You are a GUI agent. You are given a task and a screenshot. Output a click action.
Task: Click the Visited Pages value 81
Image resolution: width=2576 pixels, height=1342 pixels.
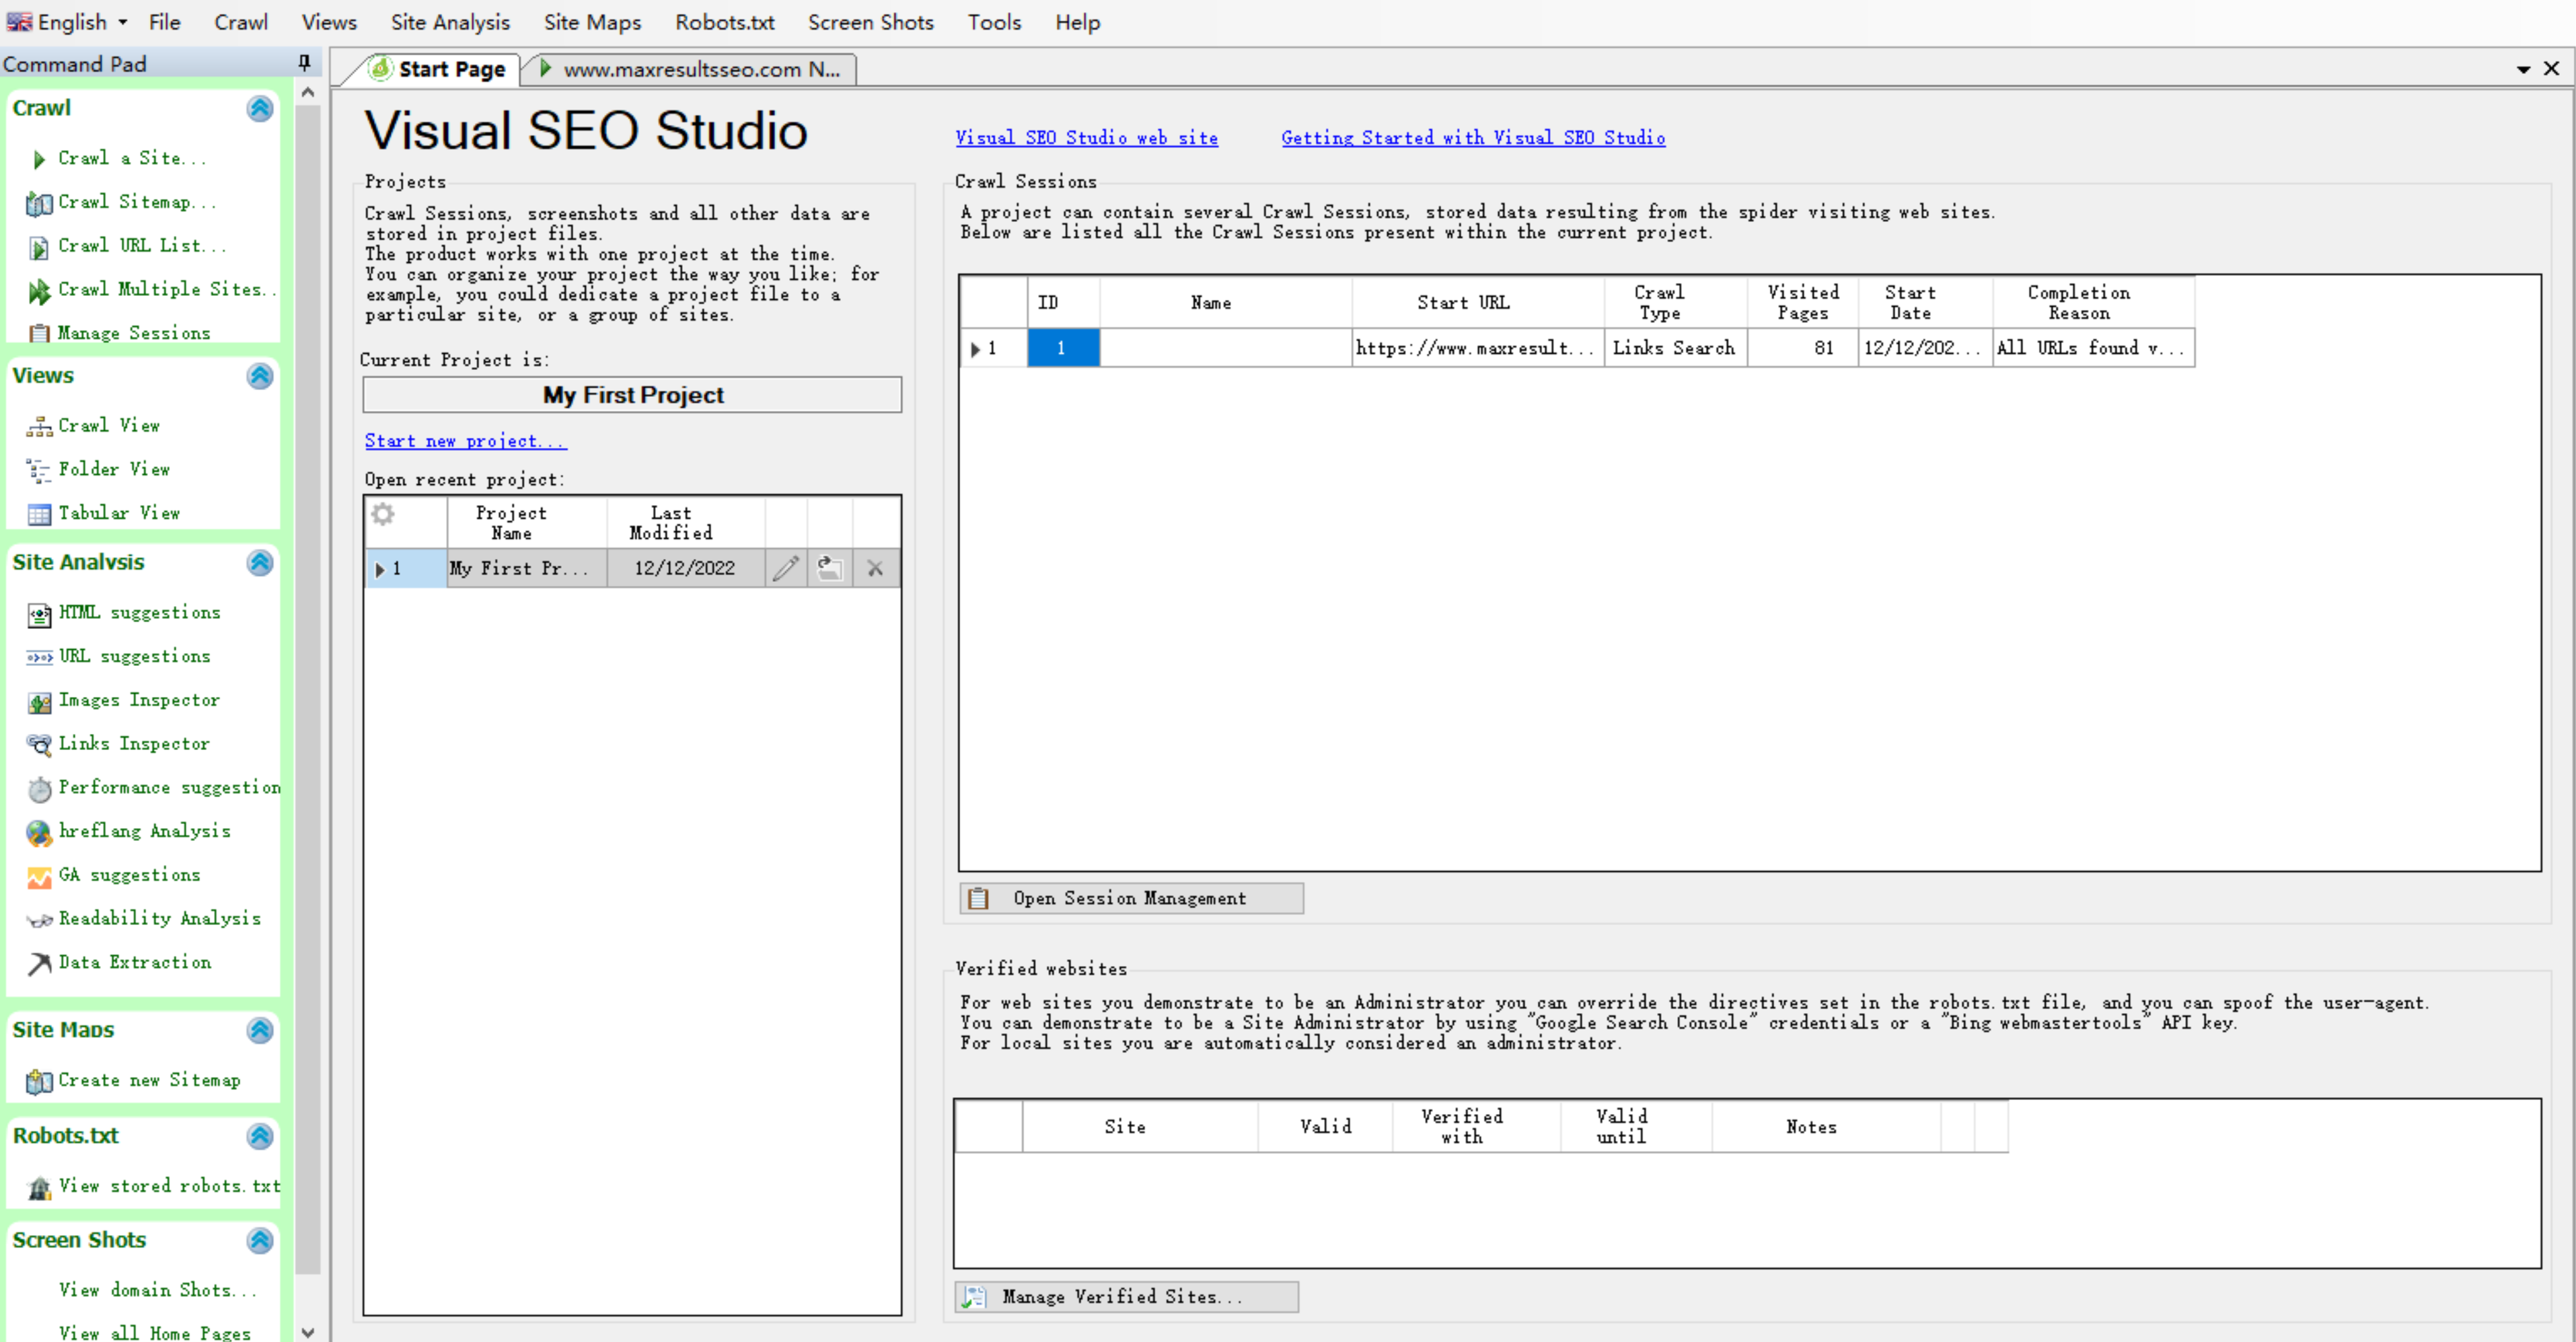coord(1803,348)
